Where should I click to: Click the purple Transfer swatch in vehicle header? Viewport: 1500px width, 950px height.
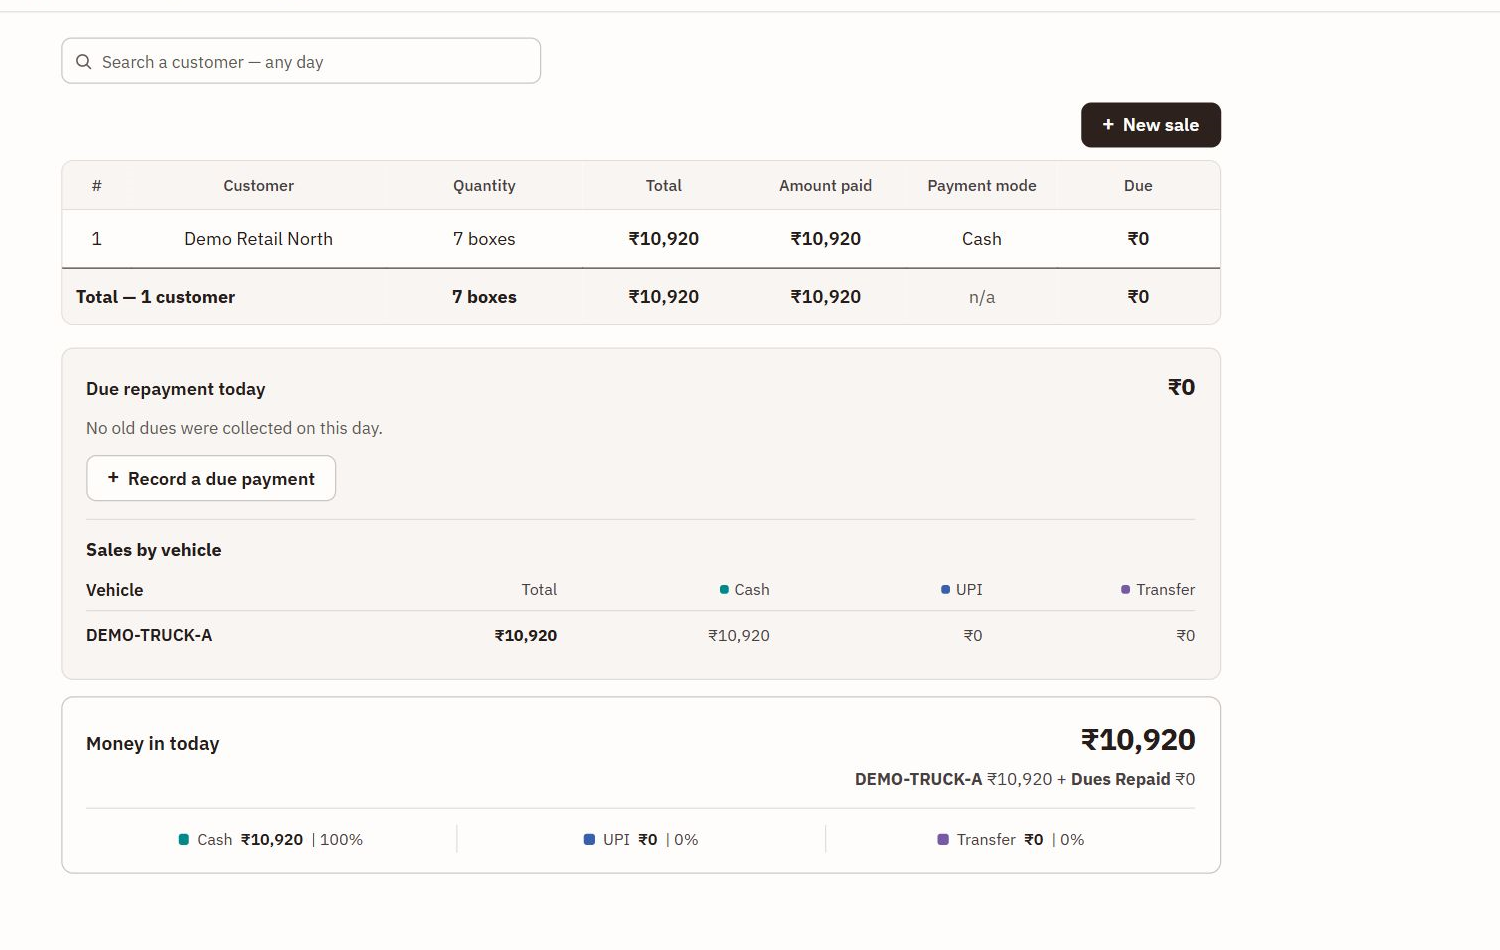pos(1126,590)
